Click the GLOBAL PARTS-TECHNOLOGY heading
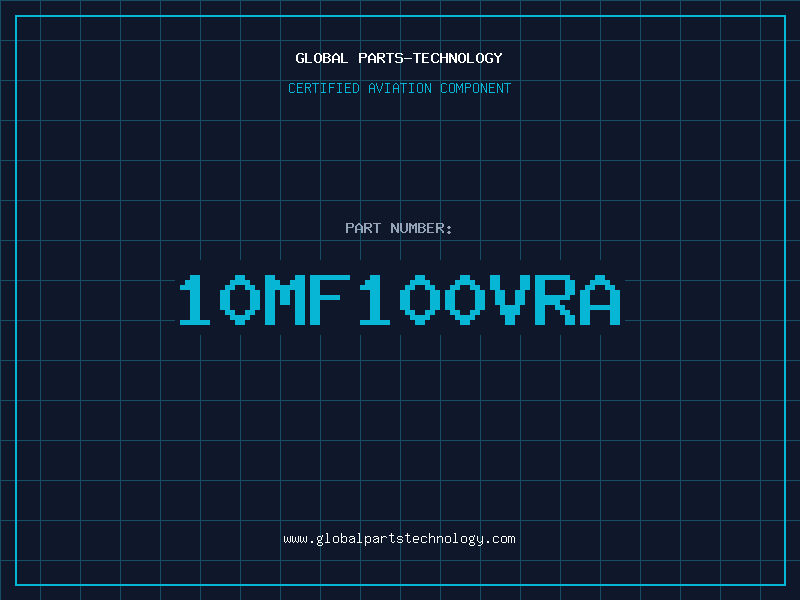This screenshot has width=800, height=600. pyautogui.click(x=399, y=58)
